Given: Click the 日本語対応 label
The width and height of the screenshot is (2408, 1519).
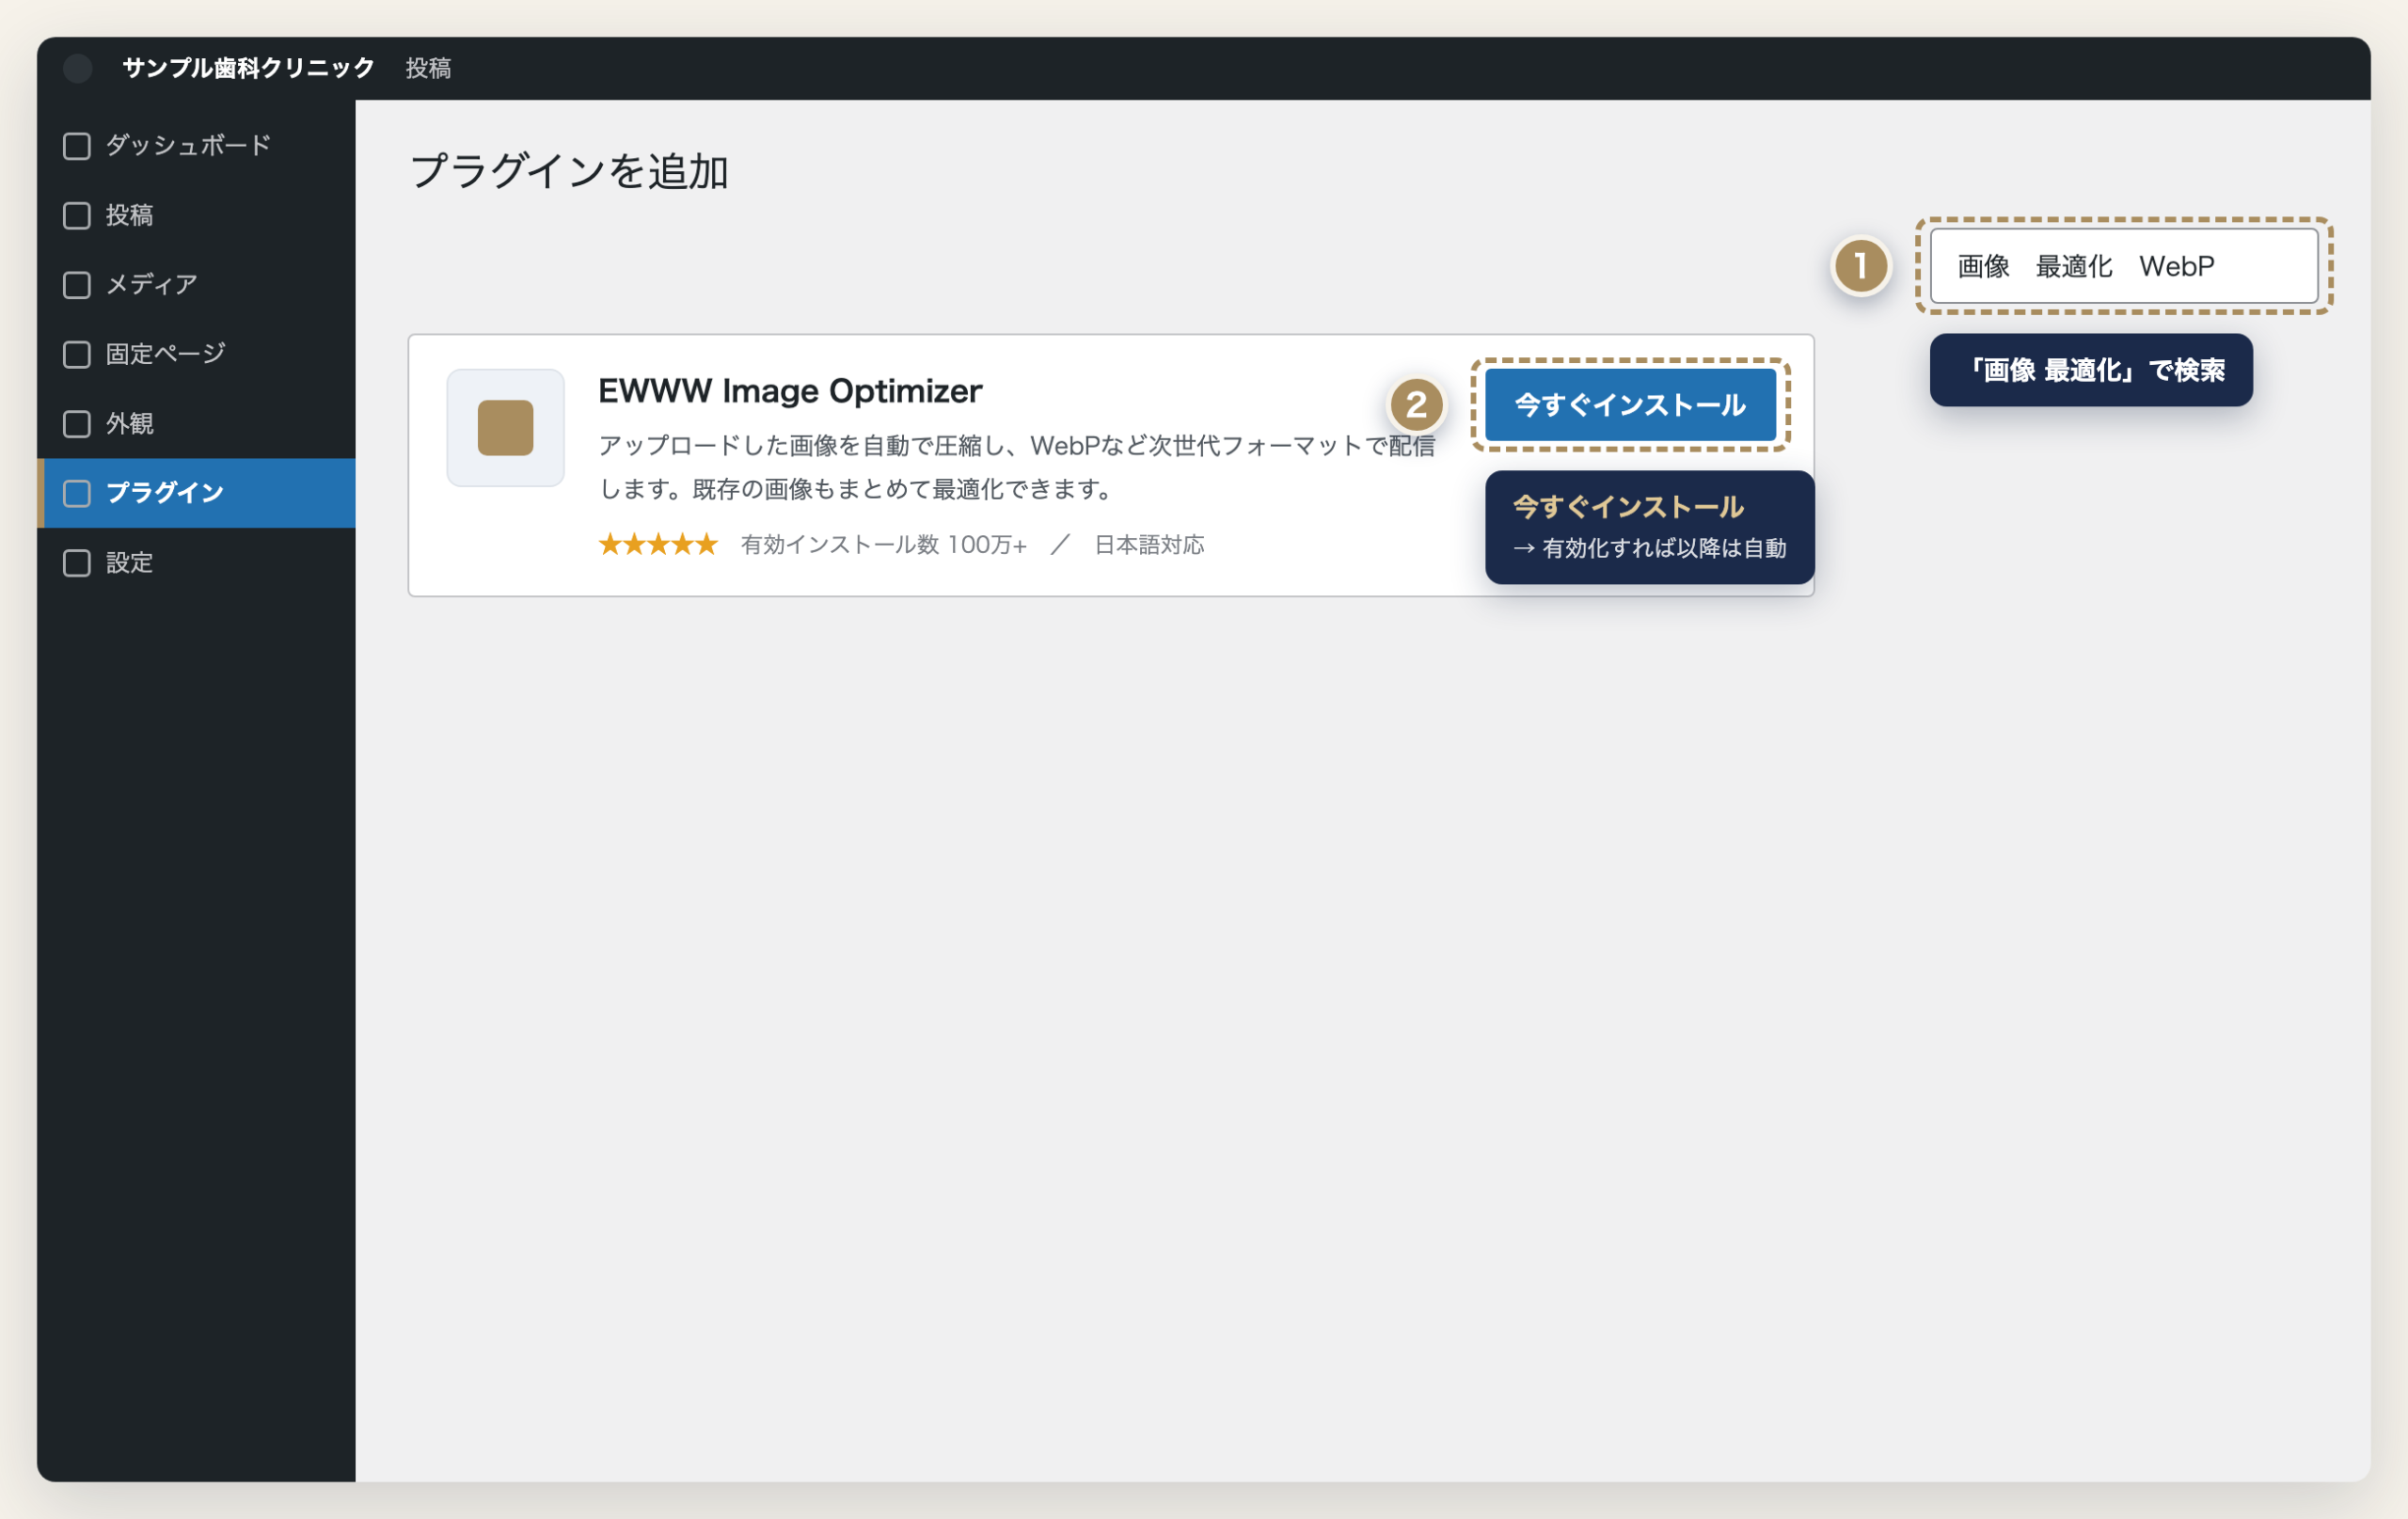Looking at the screenshot, I should point(1149,545).
